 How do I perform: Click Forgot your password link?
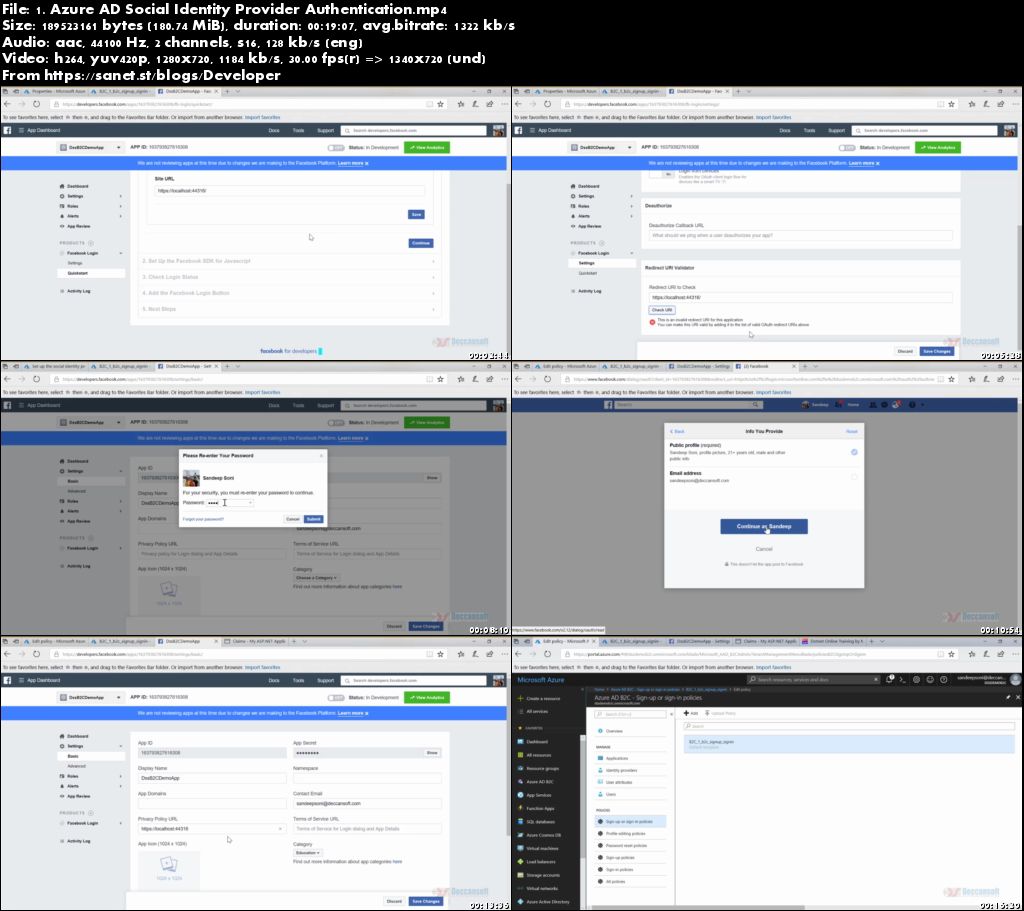[203, 519]
